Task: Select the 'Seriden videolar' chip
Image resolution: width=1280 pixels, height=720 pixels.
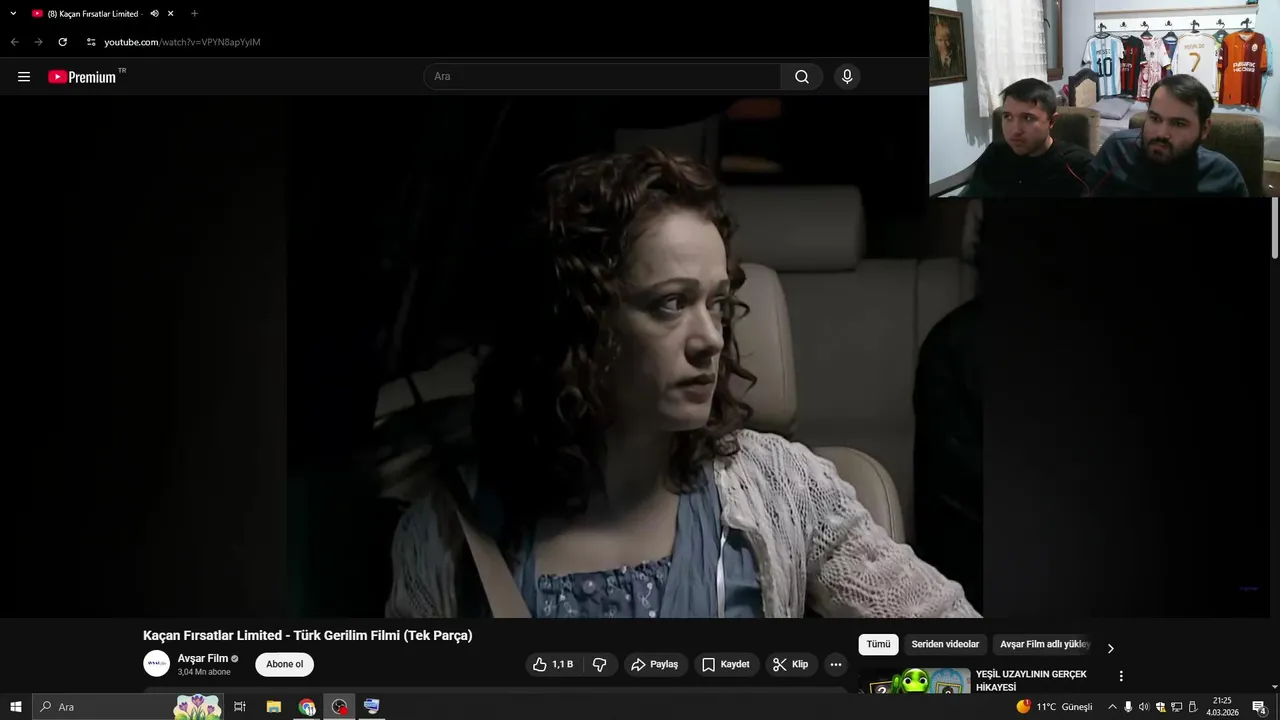Action: tap(945, 645)
